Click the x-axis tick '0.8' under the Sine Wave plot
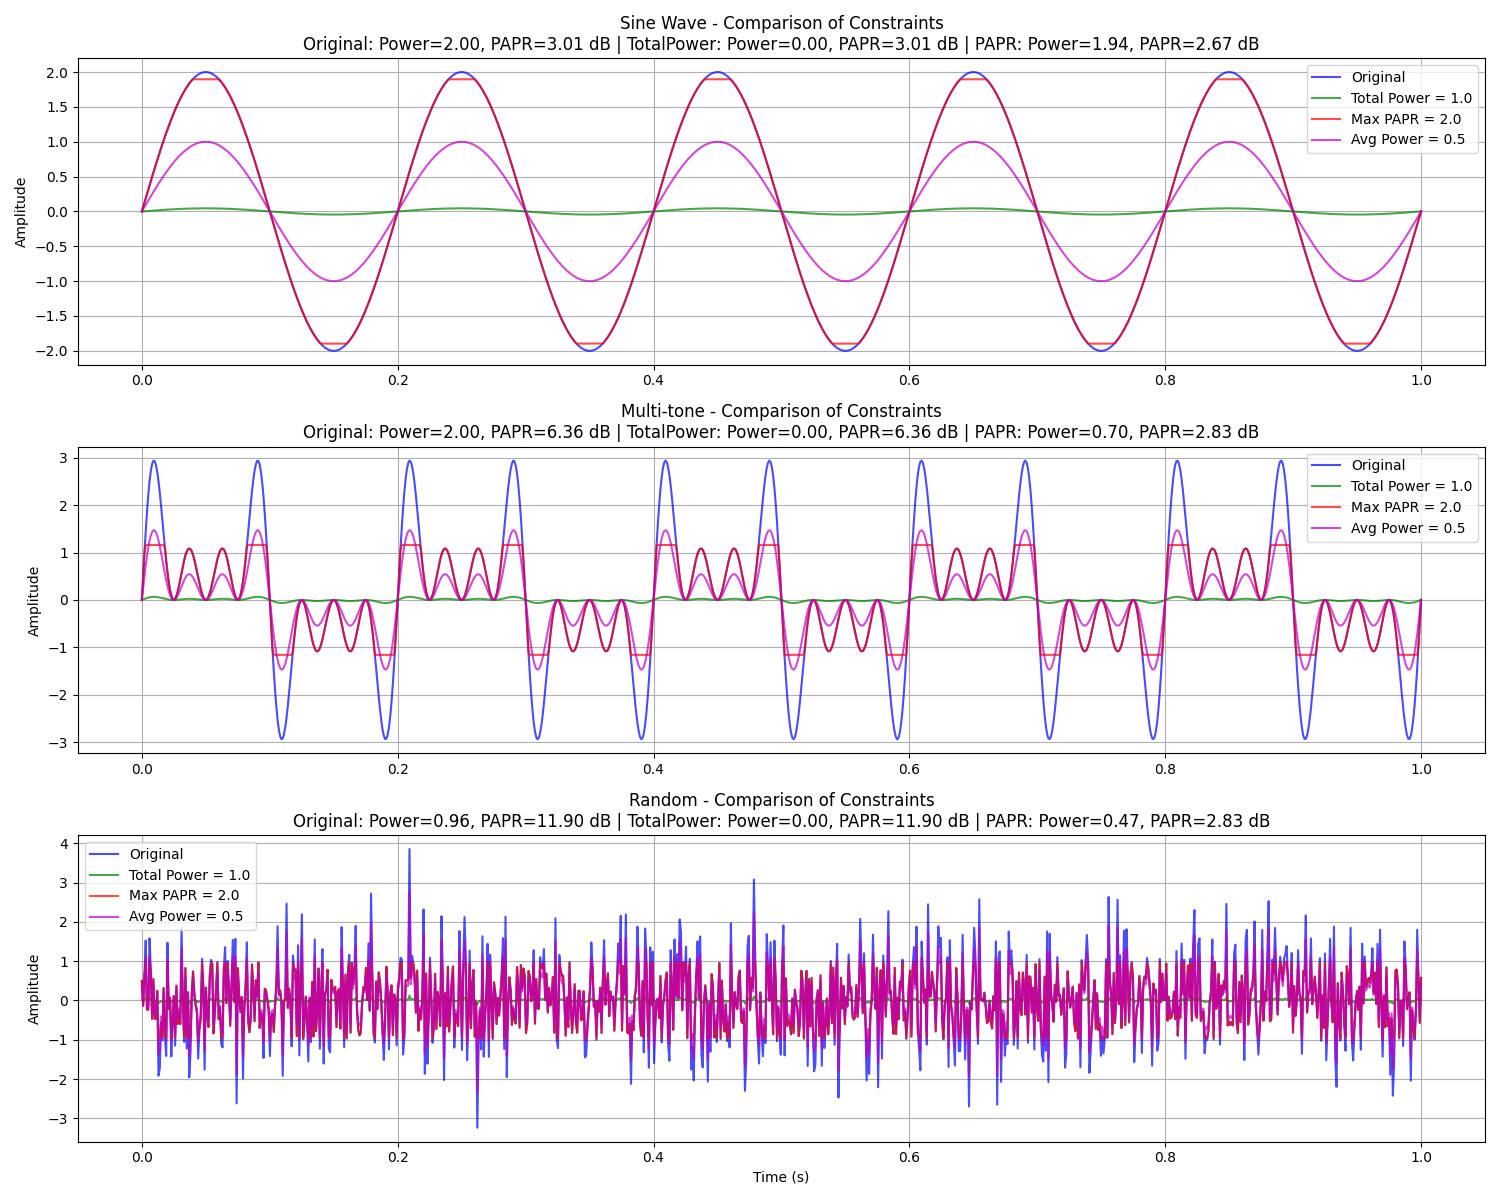 click(x=1165, y=381)
